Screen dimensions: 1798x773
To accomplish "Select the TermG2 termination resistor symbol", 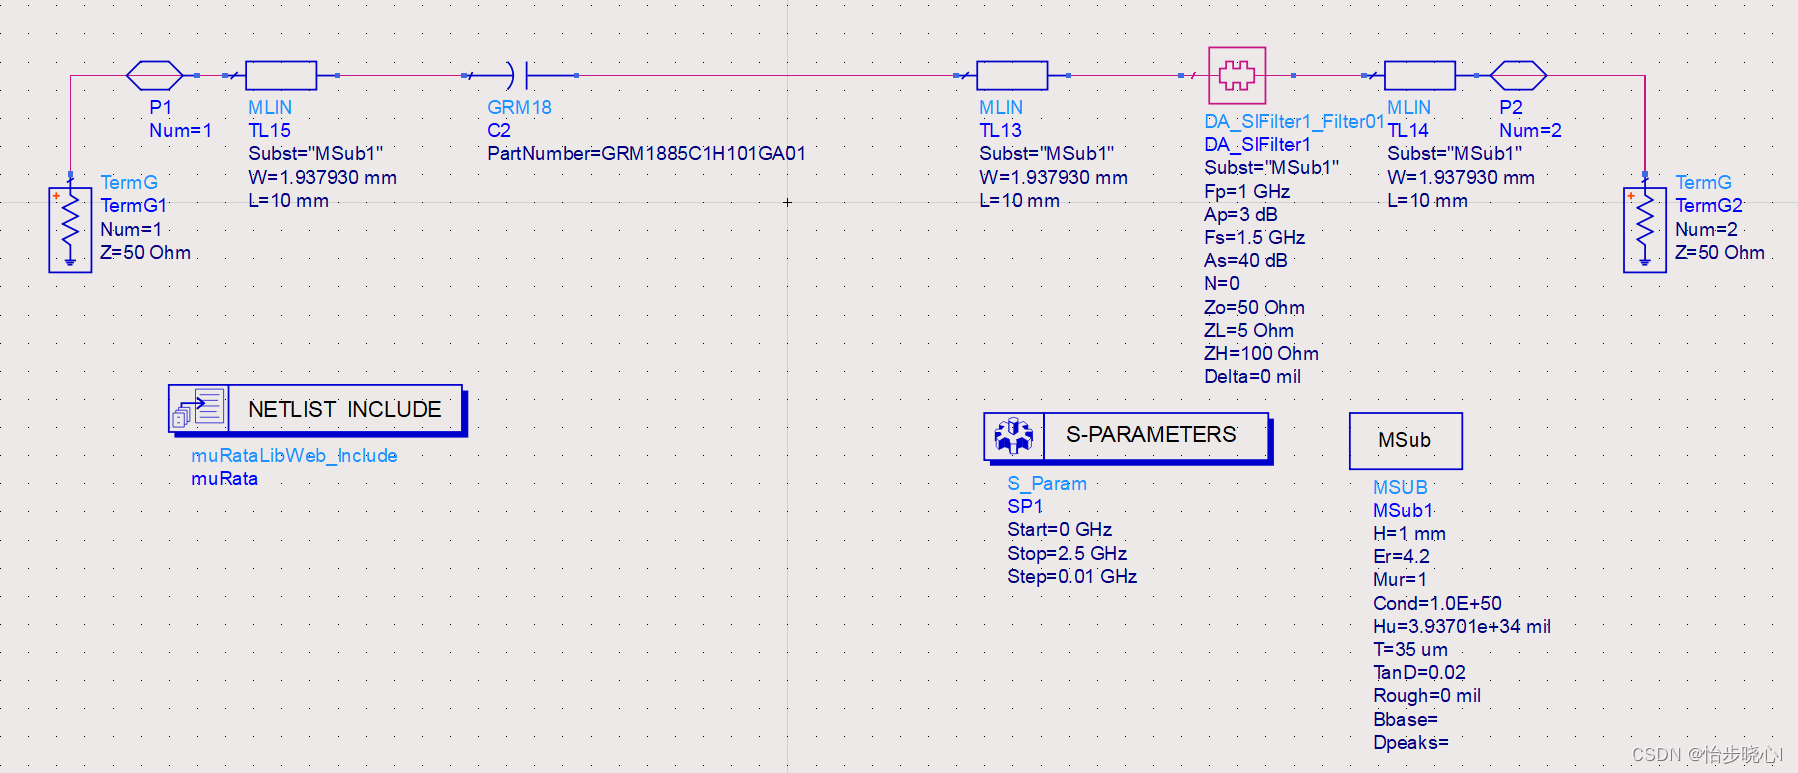I will tap(1645, 229).
